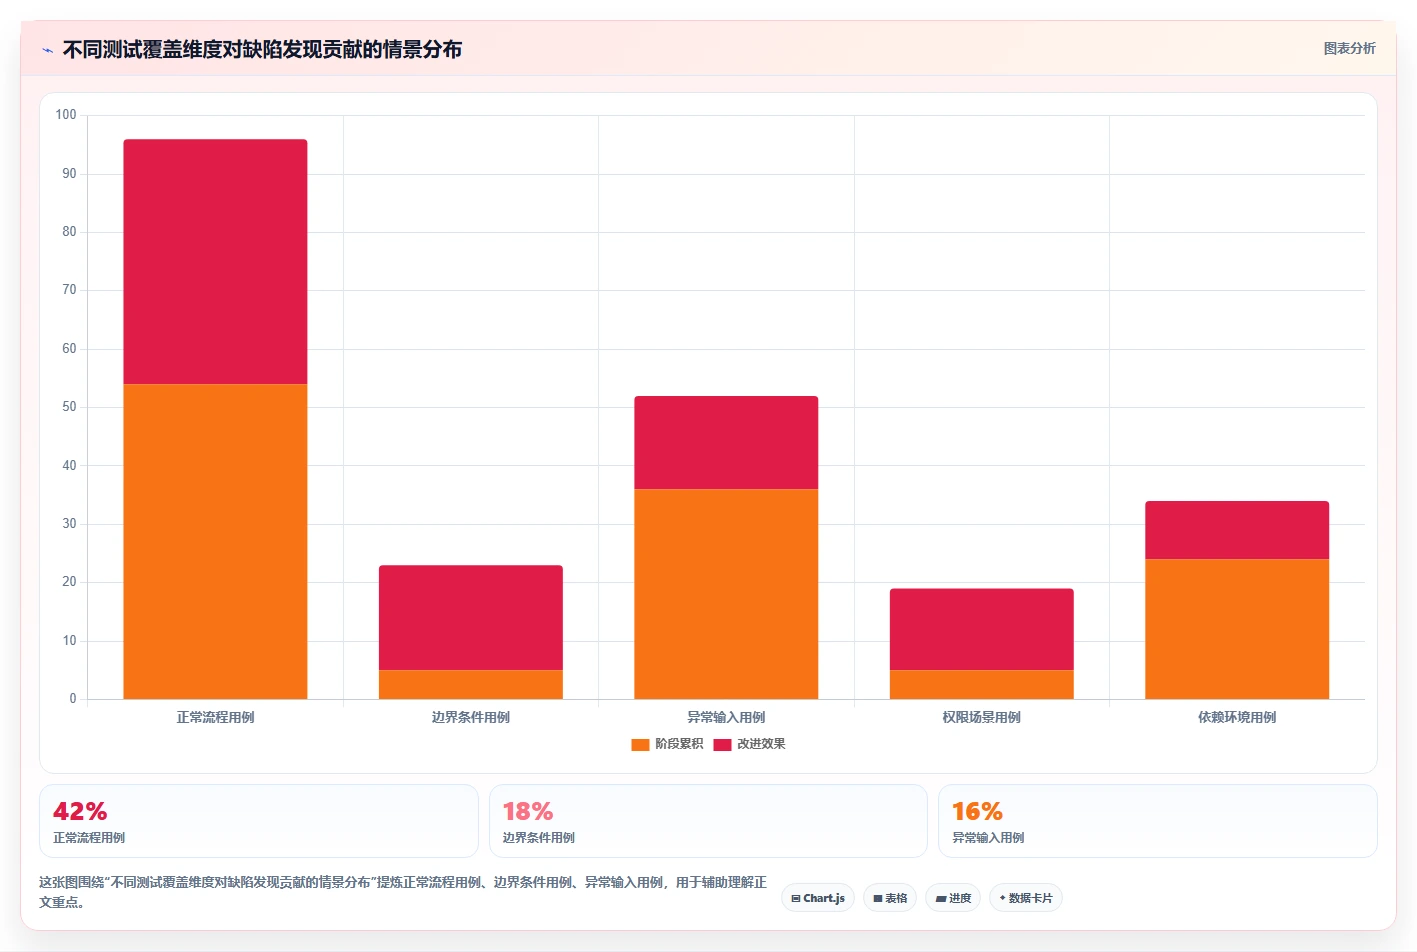The width and height of the screenshot is (1417, 952).
Task: Click the y-axis value 50
Action: click(x=69, y=407)
